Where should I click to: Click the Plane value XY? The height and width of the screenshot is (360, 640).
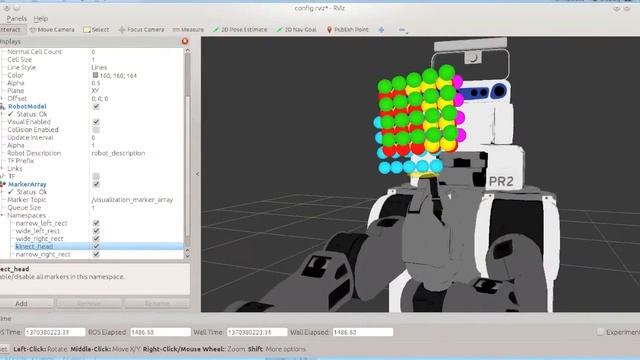(x=95, y=91)
